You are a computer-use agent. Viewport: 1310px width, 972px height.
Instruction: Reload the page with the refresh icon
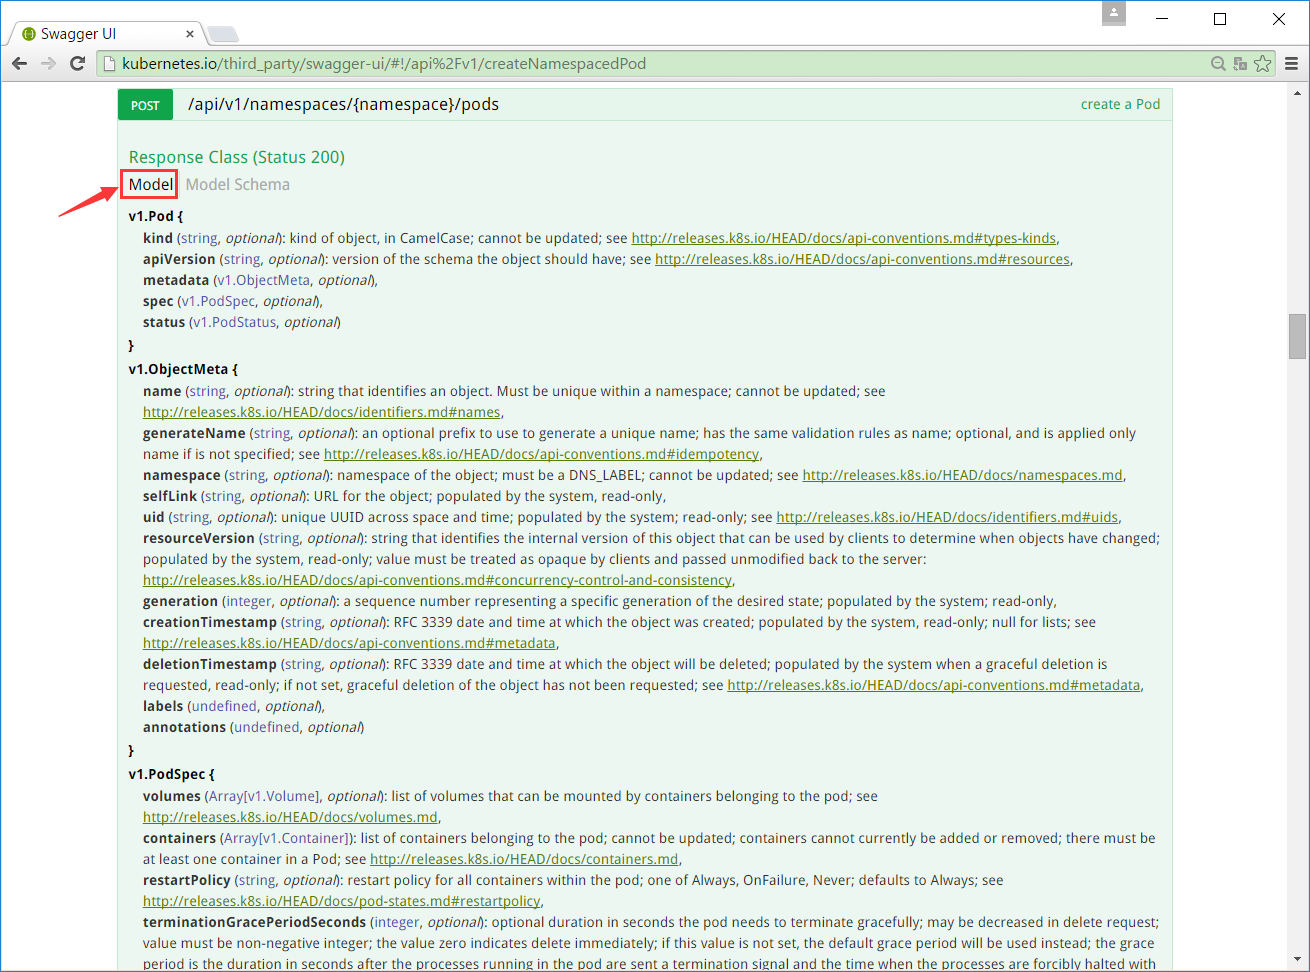[77, 63]
